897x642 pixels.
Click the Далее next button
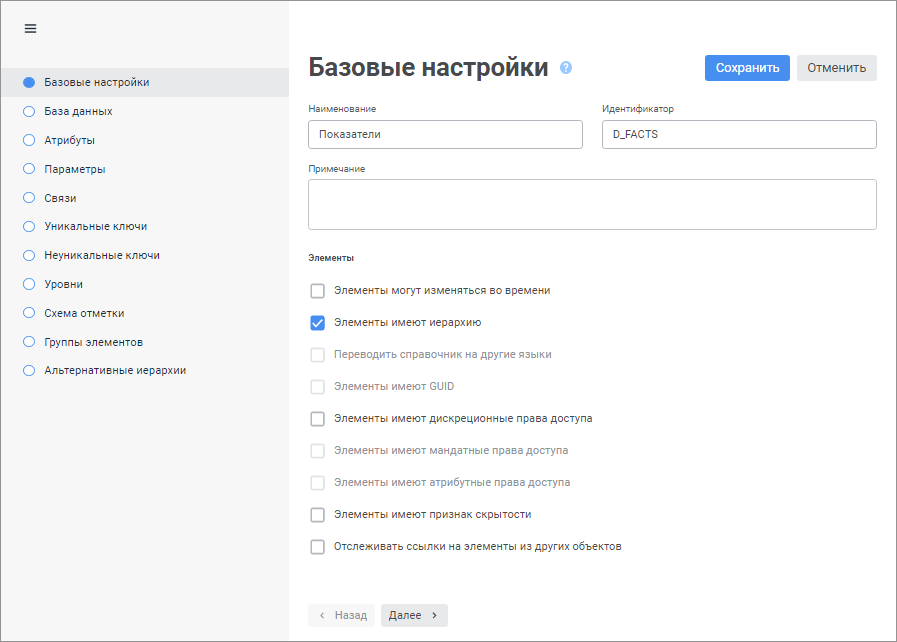pyautogui.click(x=414, y=615)
